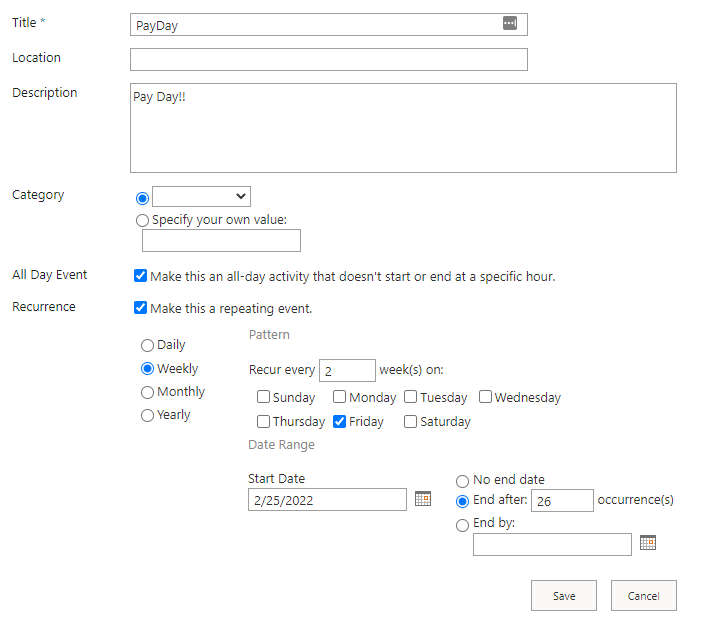Click the Save button
The width and height of the screenshot is (702, 627).
tap(564, 596)
